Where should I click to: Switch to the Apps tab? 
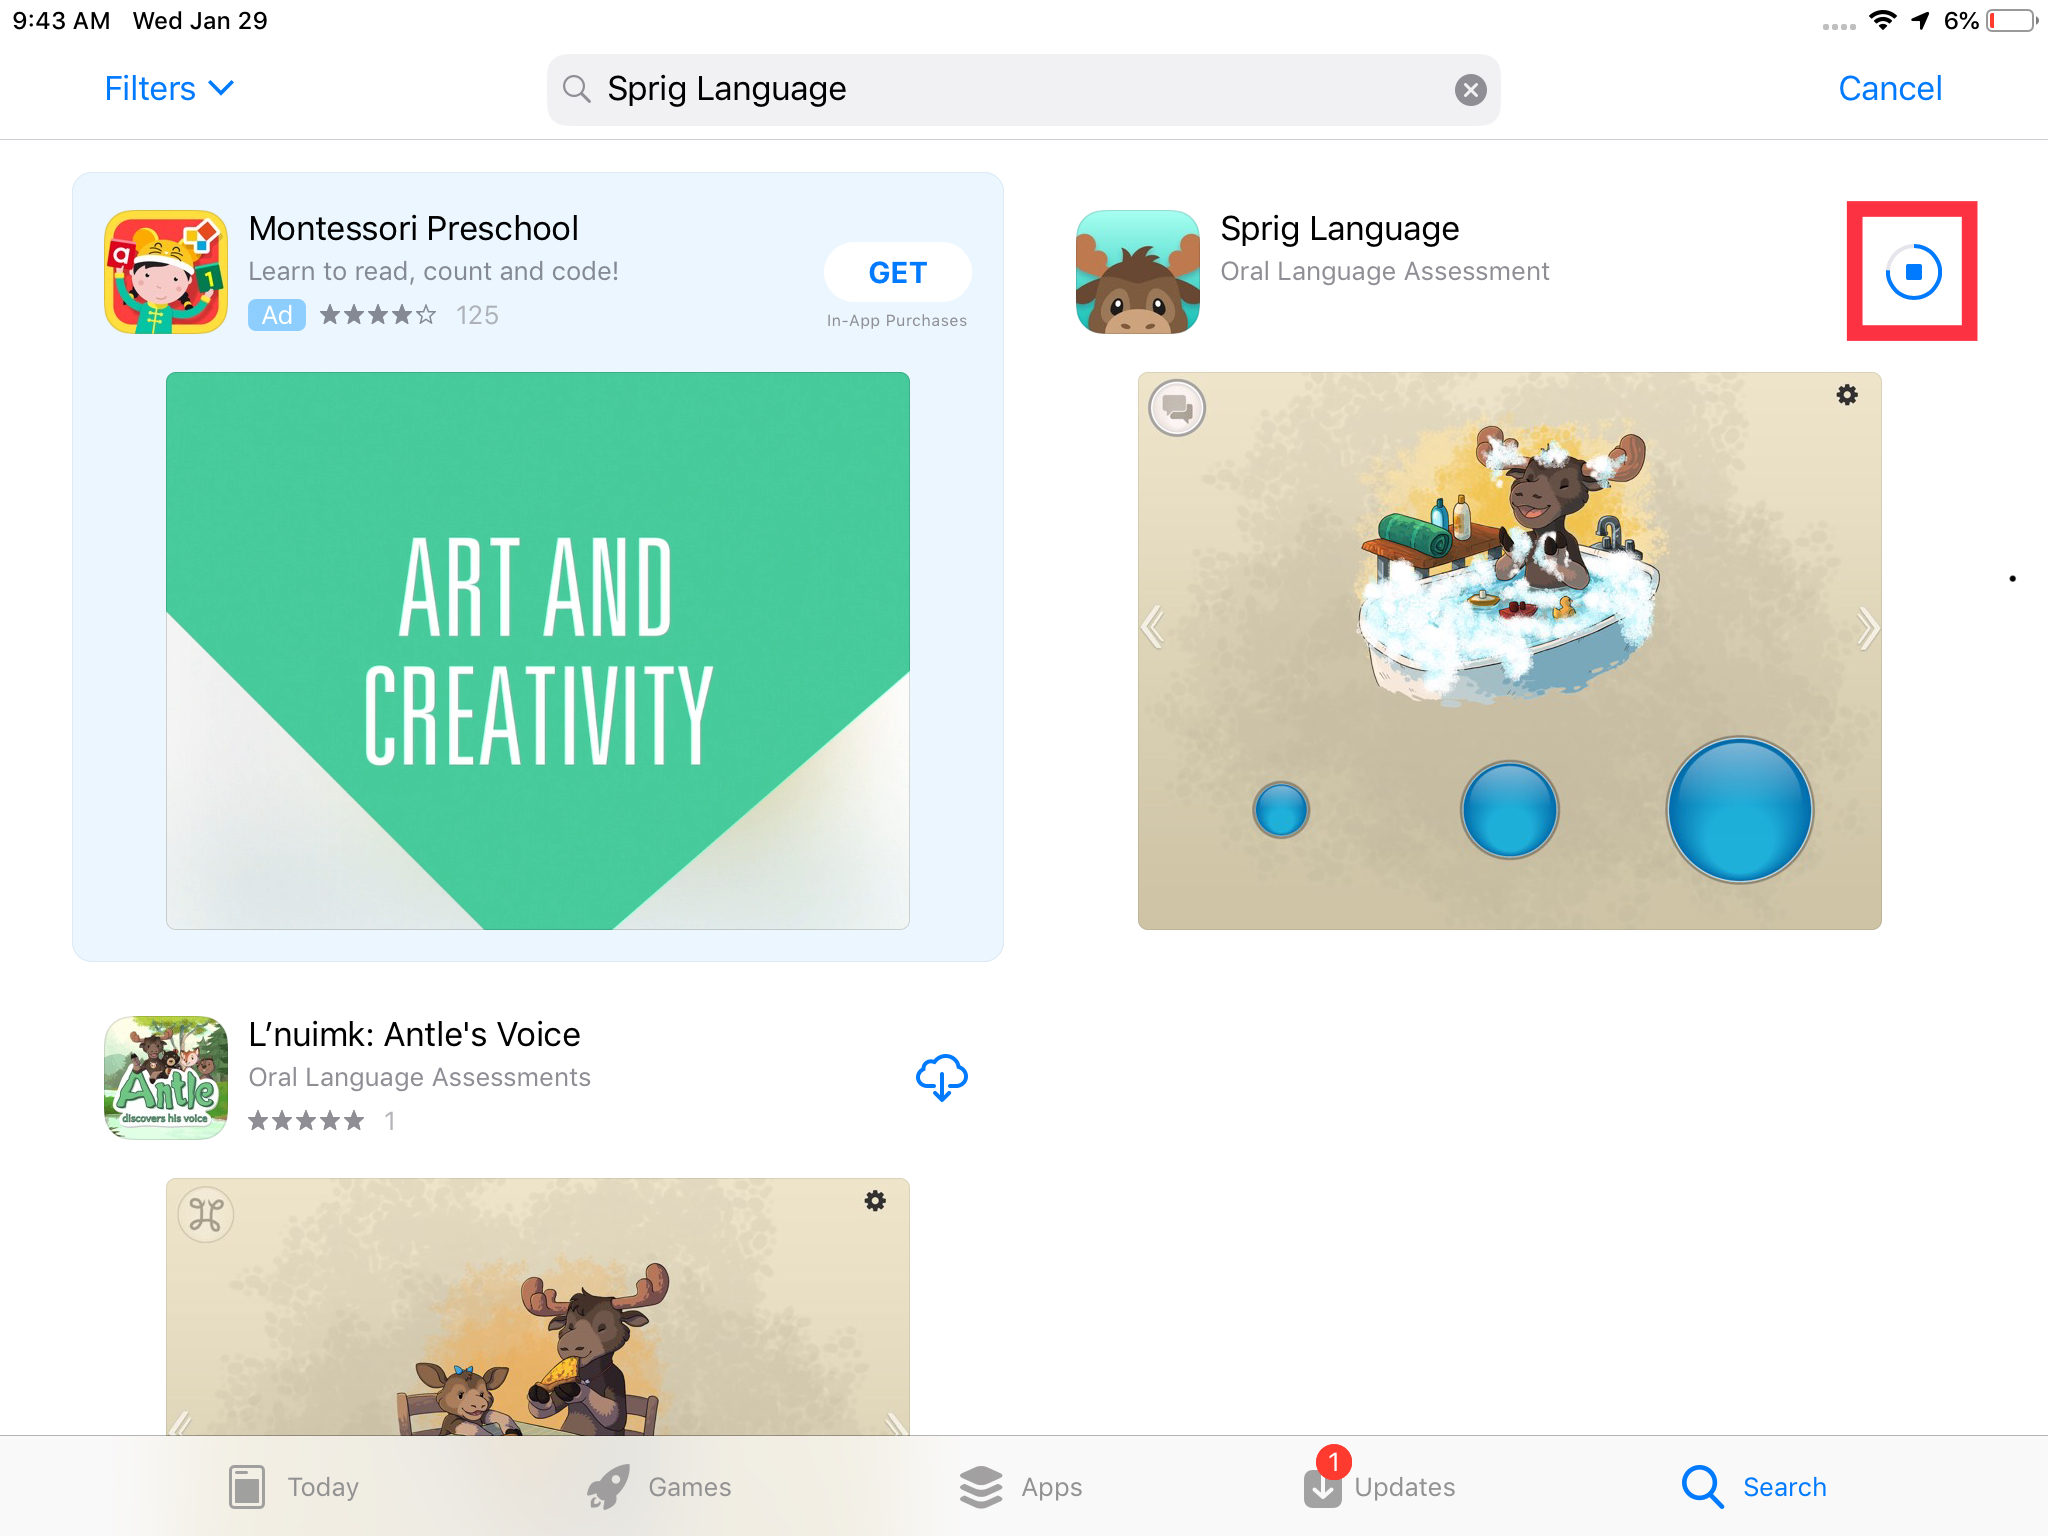coord(1020,1487)
